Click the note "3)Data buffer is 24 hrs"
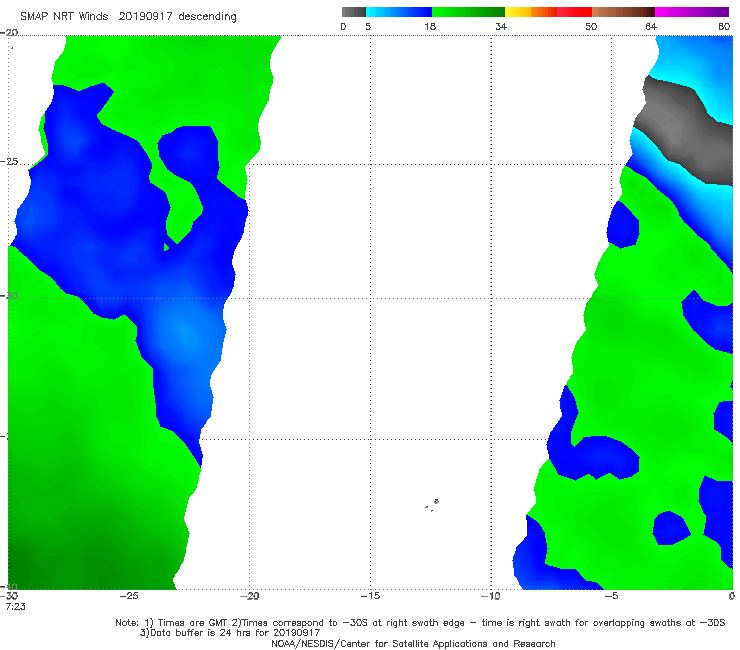The width and height of the screenshot is (740, 650). (230, 633)
